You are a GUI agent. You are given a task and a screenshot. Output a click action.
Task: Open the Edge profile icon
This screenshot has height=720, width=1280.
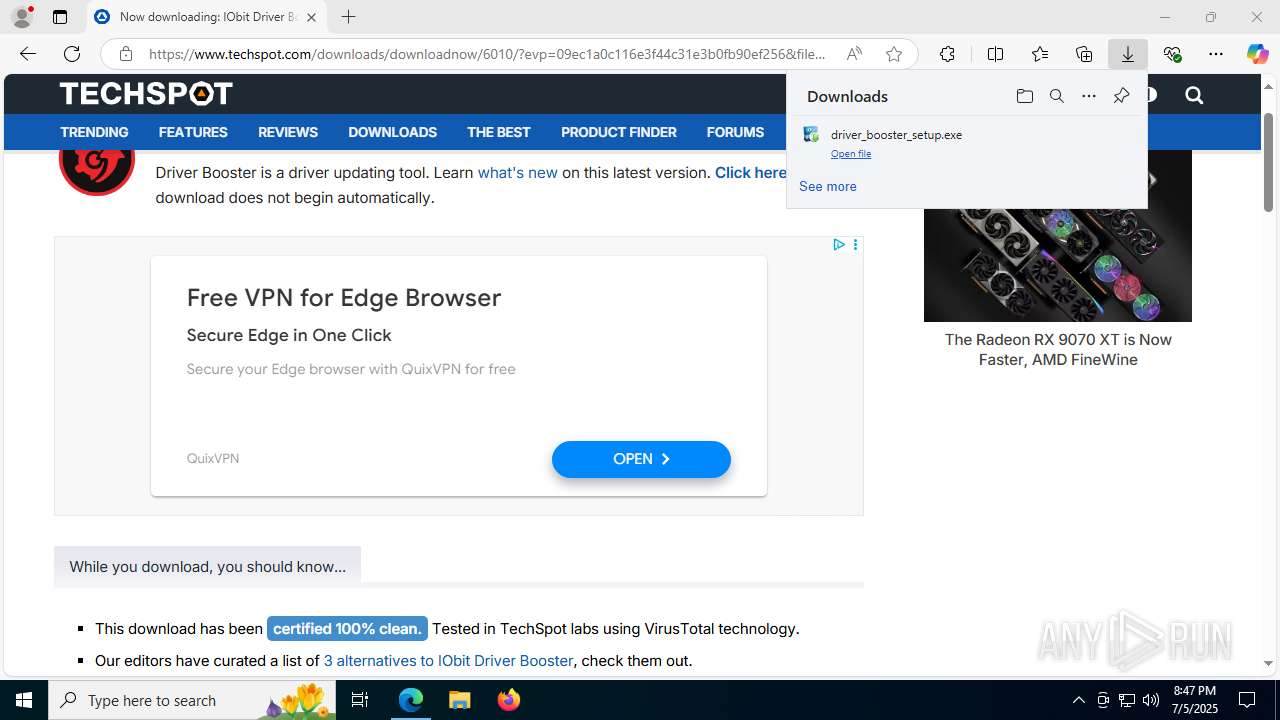(22, 17)
